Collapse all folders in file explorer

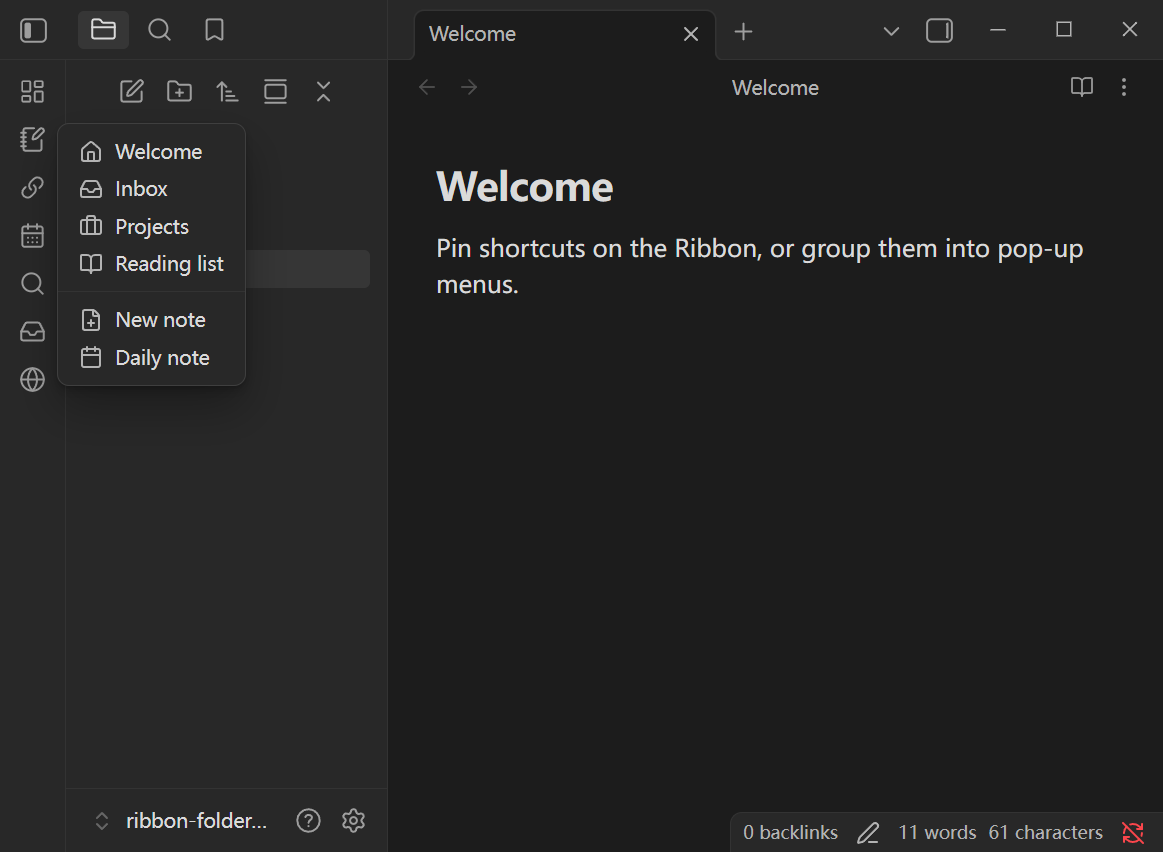(x=323, y=91)
